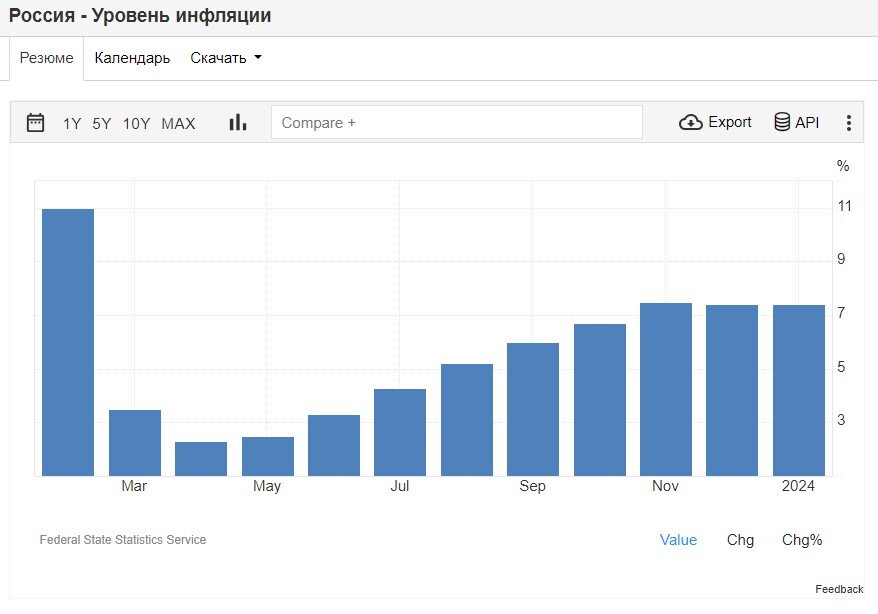
Task: Switch chart to Chg% view
Action: 802,540
